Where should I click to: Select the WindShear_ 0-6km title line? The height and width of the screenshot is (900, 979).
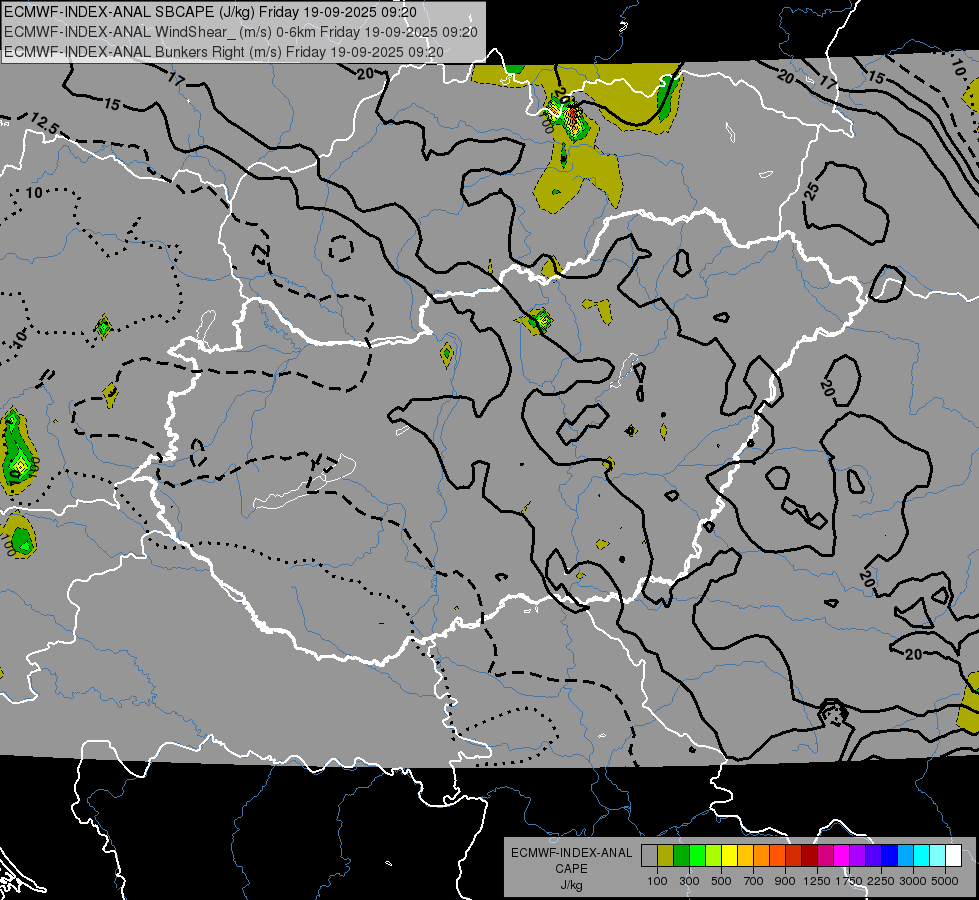(x=240, y=32)
